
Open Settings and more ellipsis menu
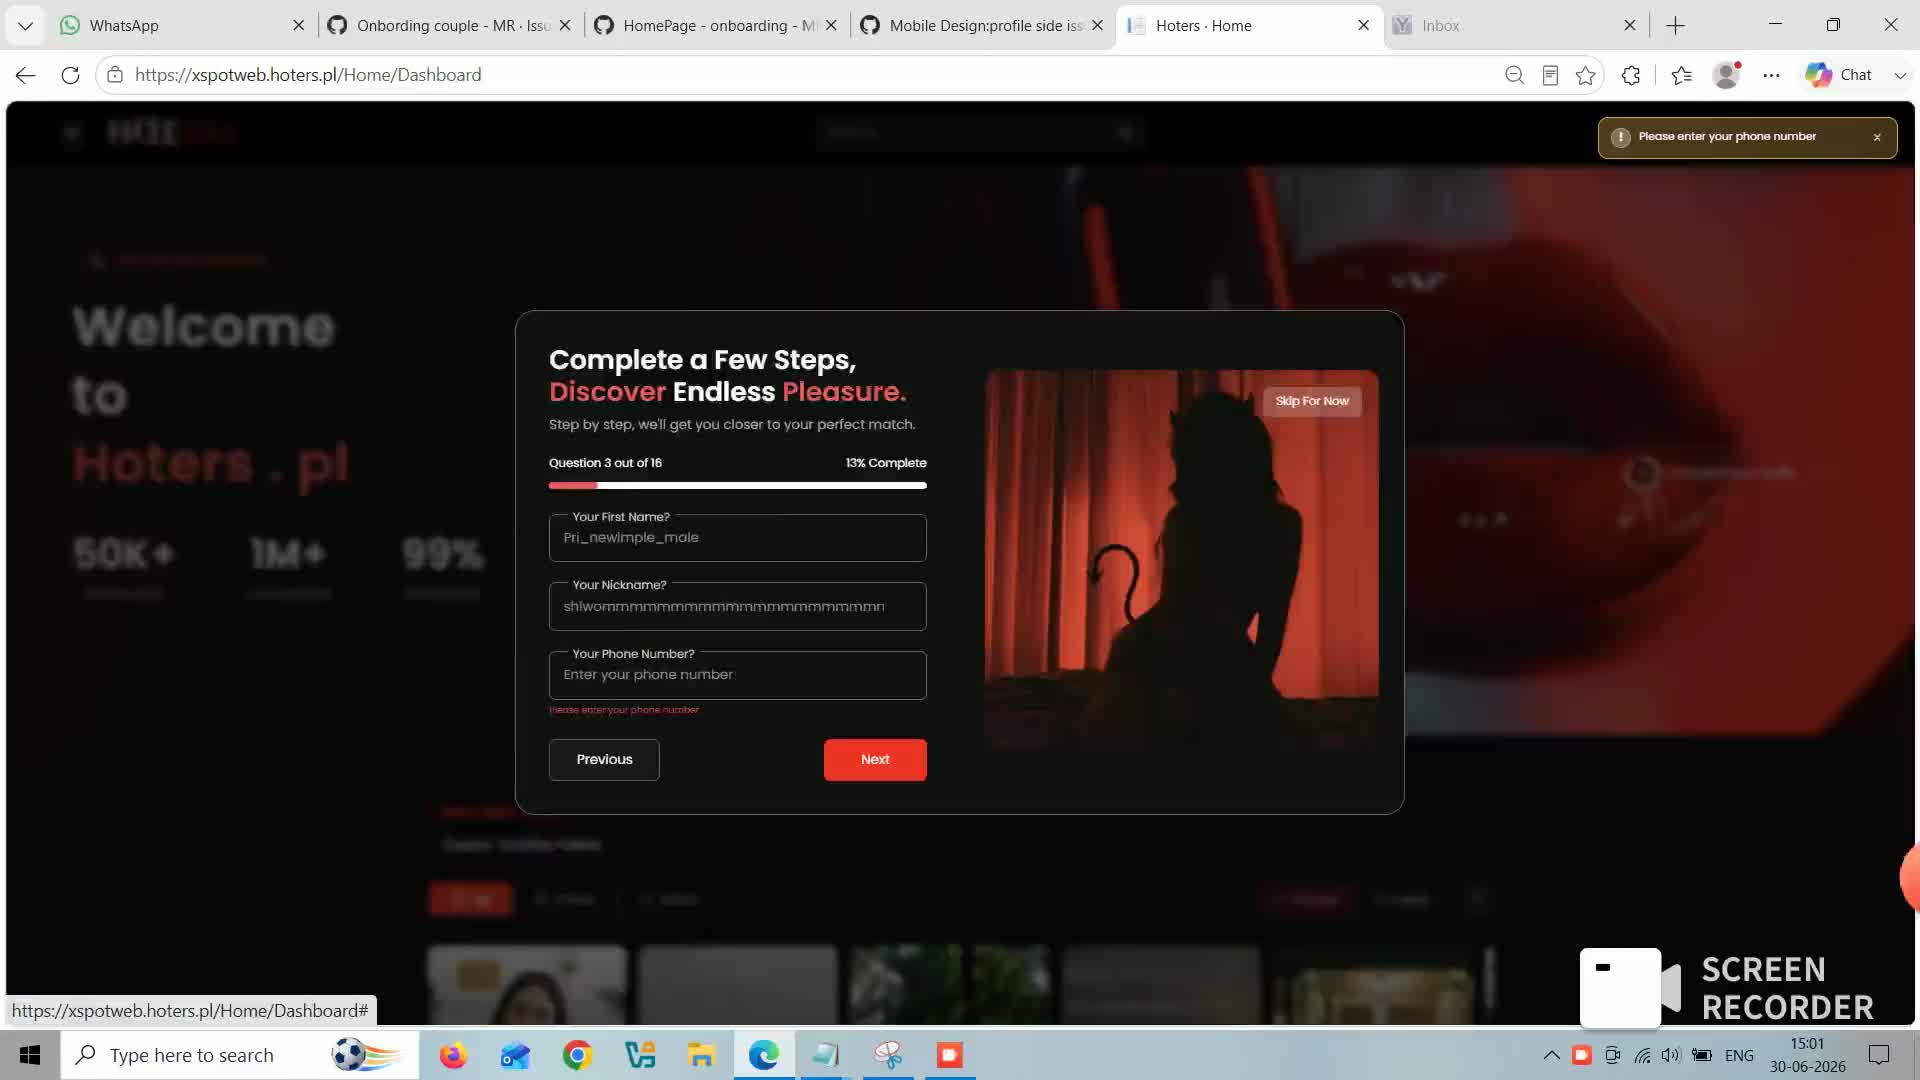coord(1771,75)
